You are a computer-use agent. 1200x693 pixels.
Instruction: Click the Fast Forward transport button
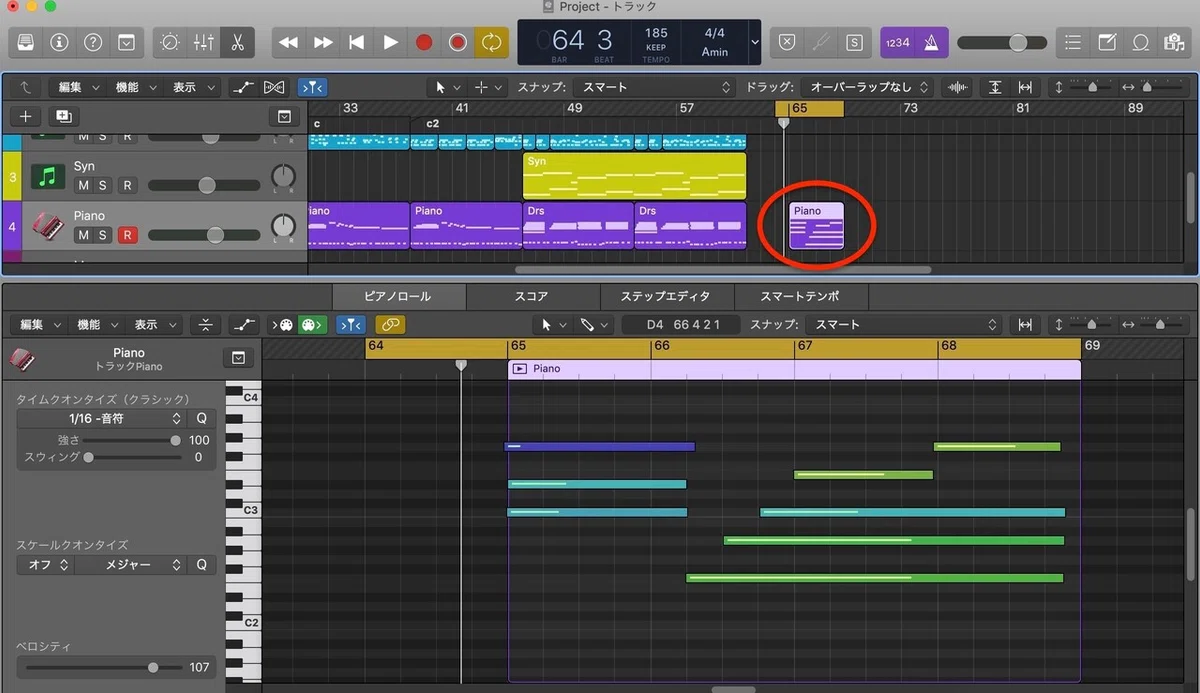coord(323,42)
